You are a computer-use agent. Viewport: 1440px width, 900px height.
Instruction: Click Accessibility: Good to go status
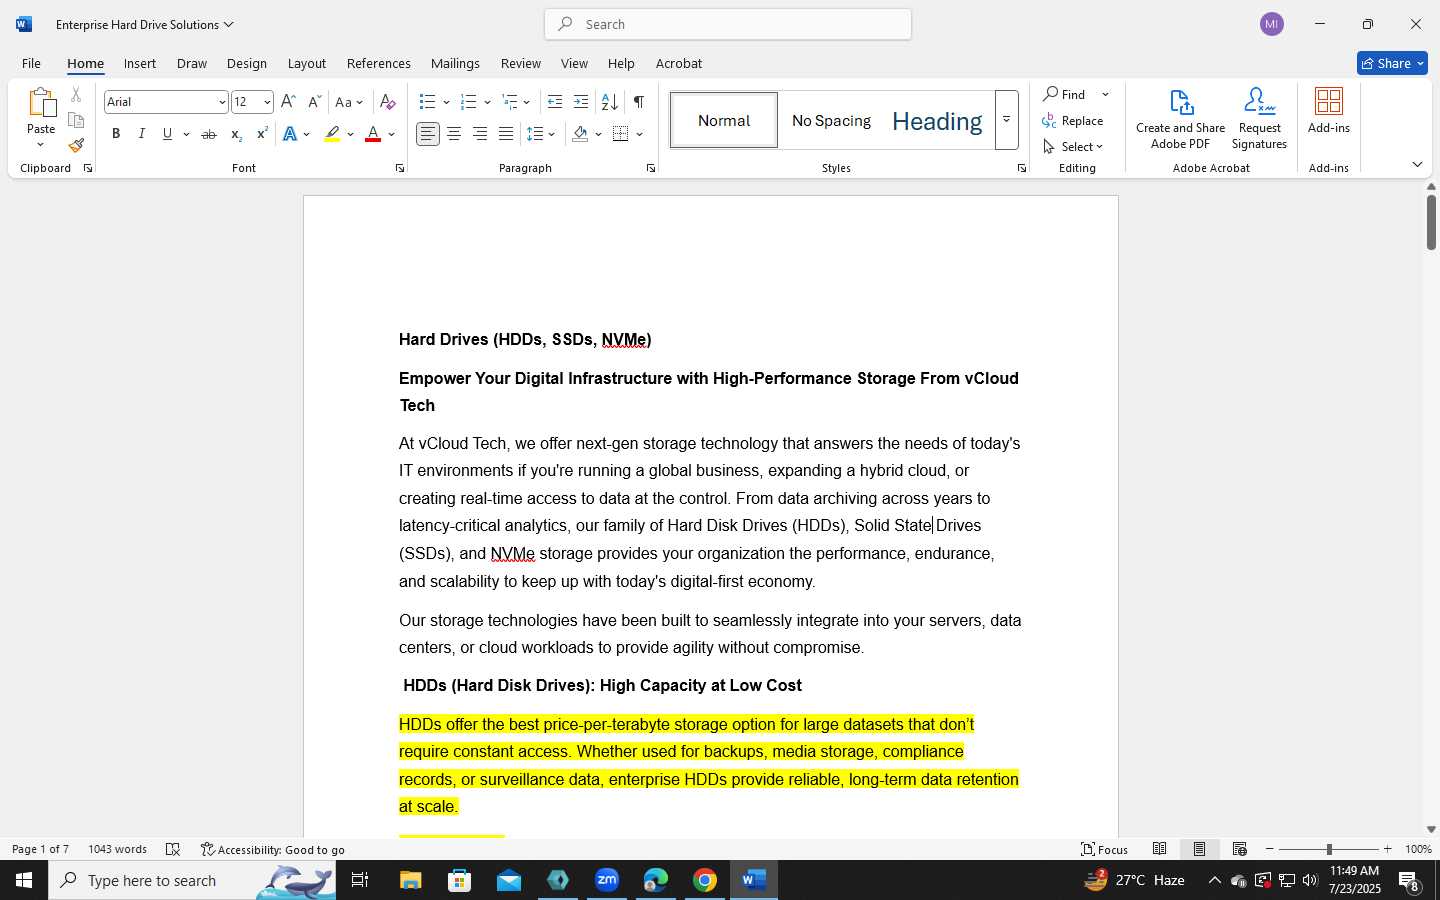273,849
